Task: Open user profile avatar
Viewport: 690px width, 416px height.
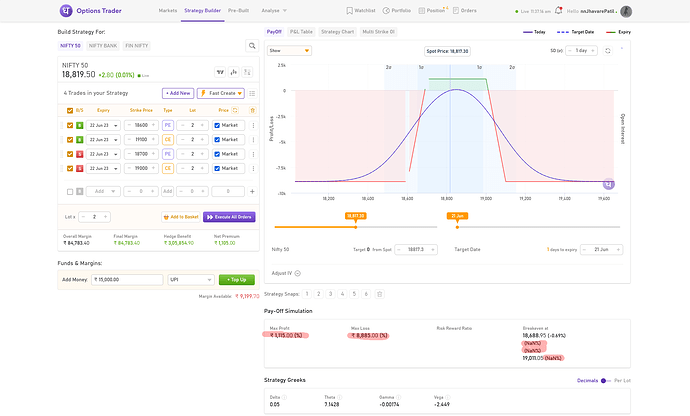Action: point(626,12)
